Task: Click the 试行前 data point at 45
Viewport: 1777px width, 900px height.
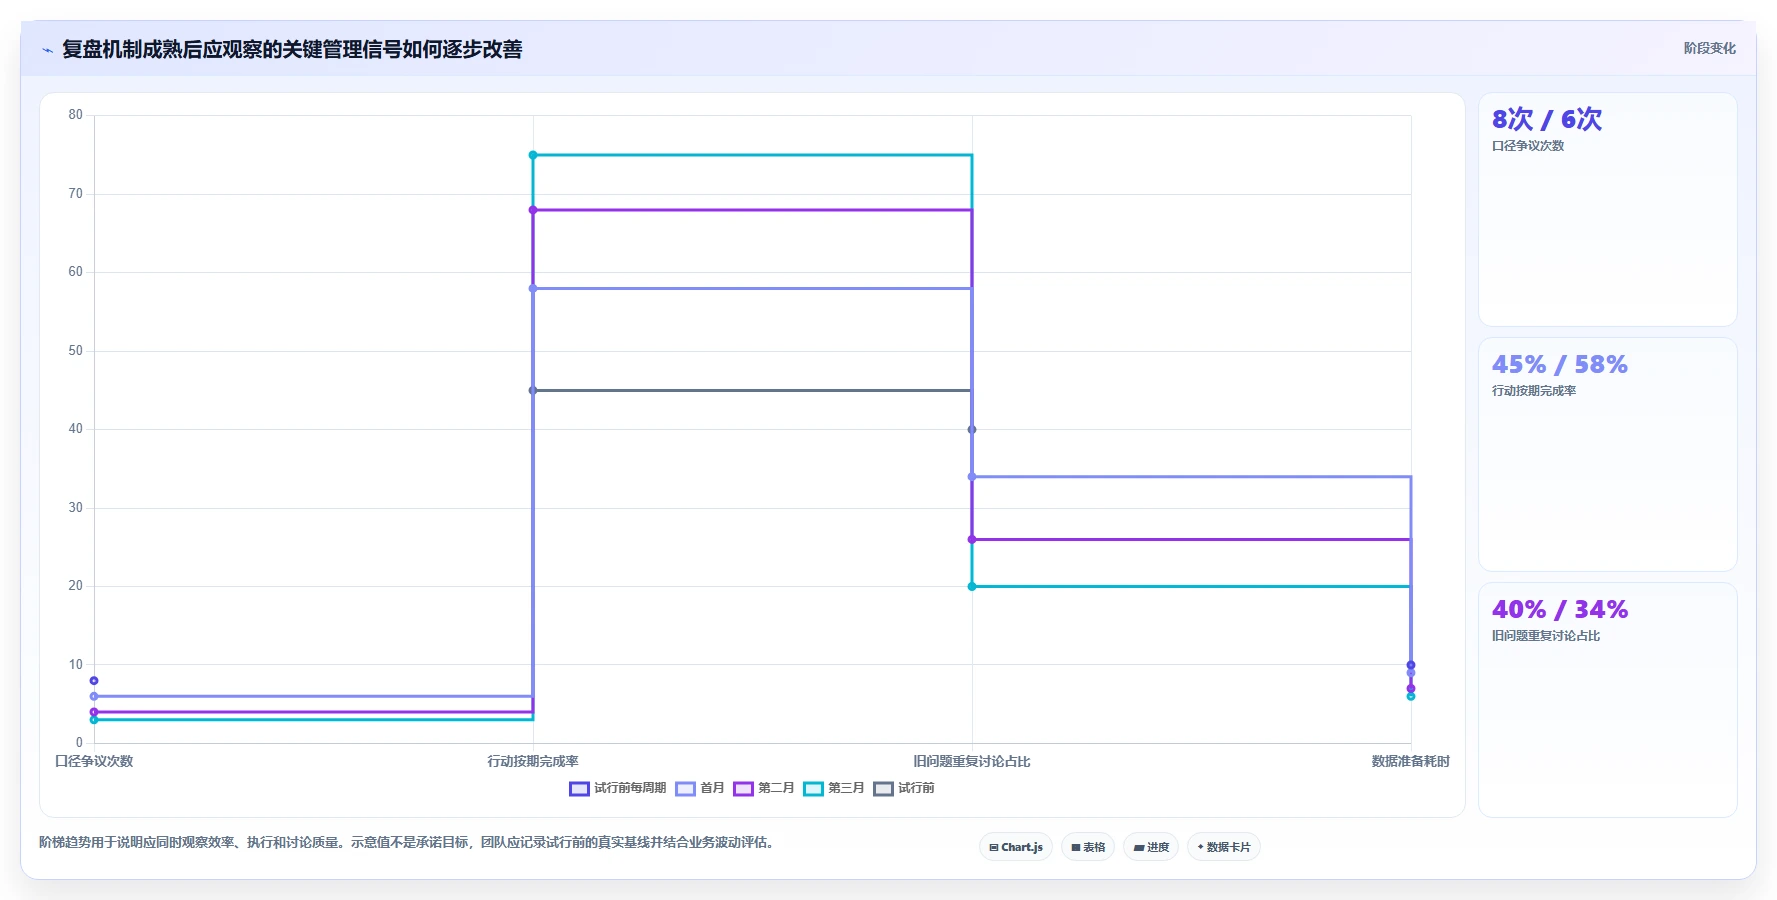Action: [533, 390]
